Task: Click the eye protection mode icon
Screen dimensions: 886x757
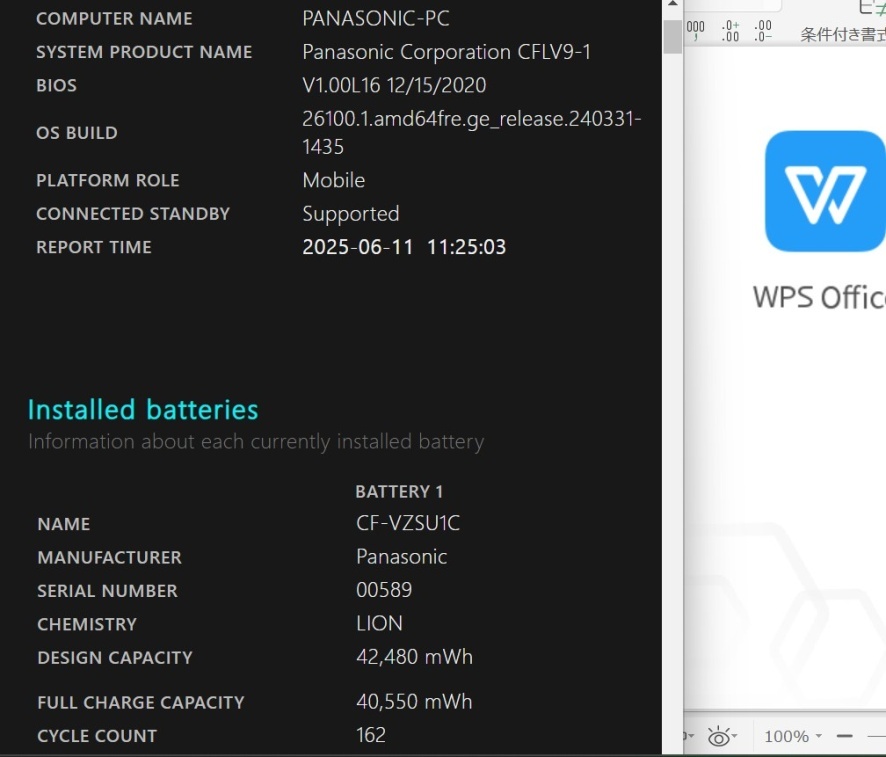Action: click(x=719, y=737)
